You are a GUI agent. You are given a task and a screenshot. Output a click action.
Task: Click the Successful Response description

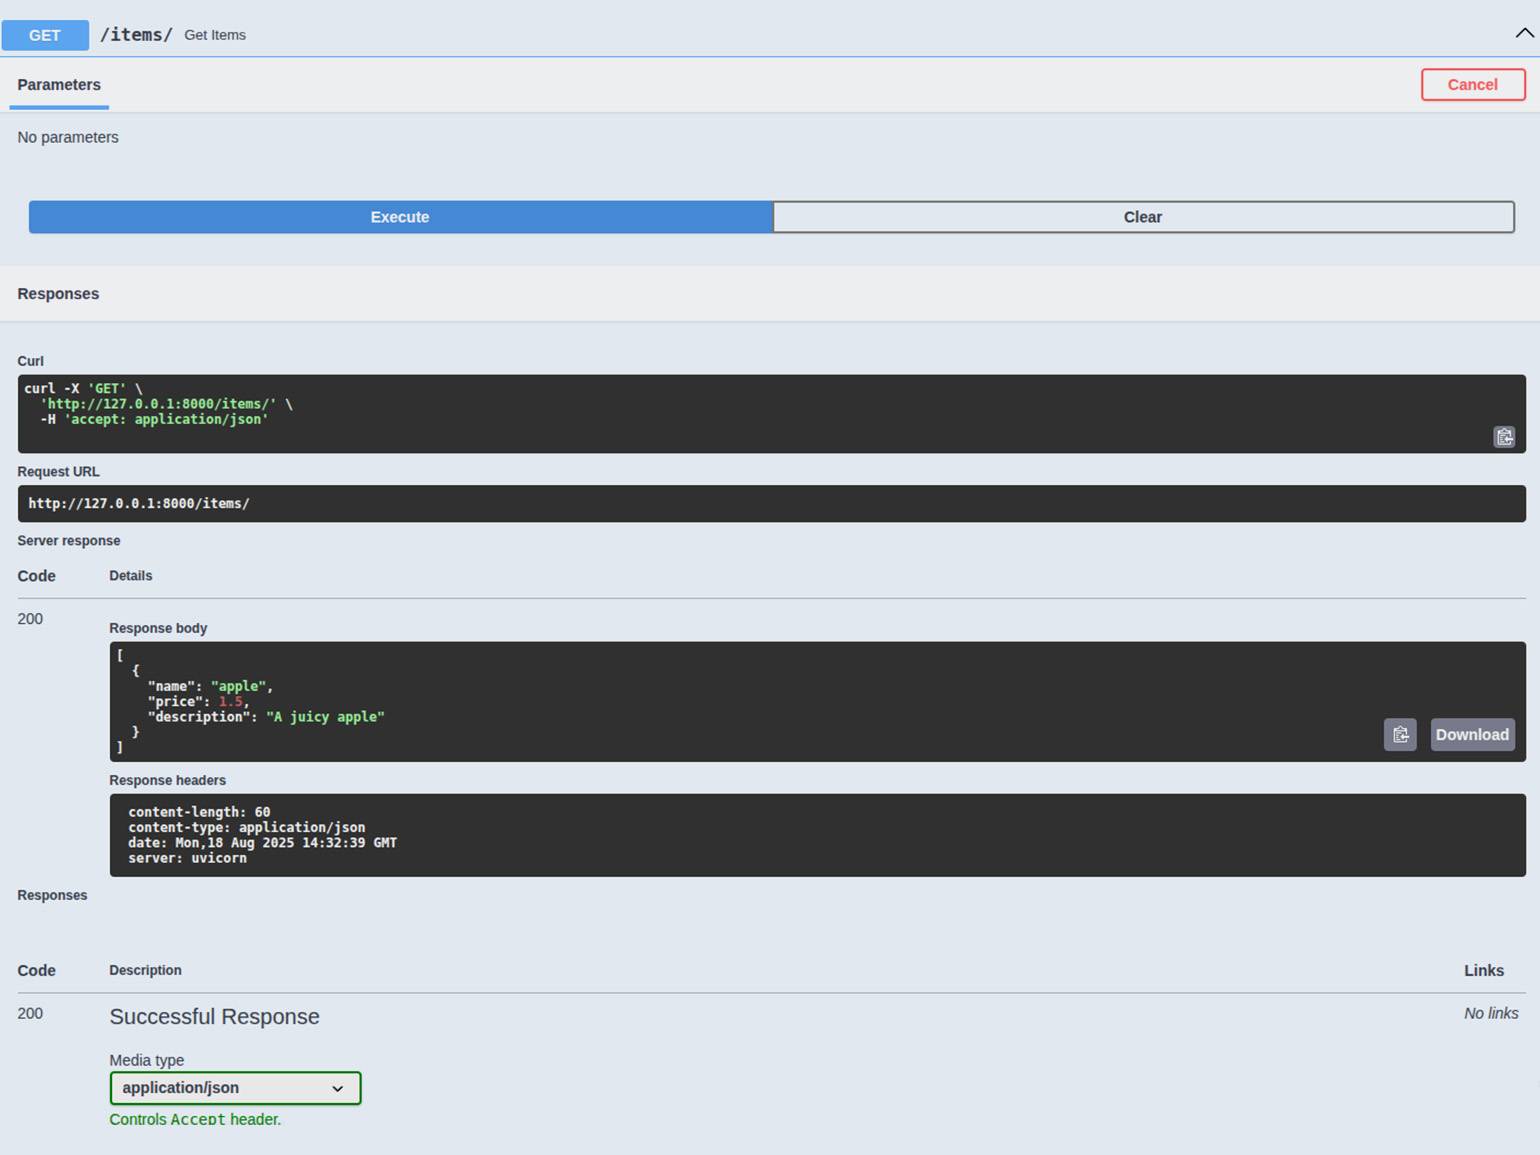214,1016
